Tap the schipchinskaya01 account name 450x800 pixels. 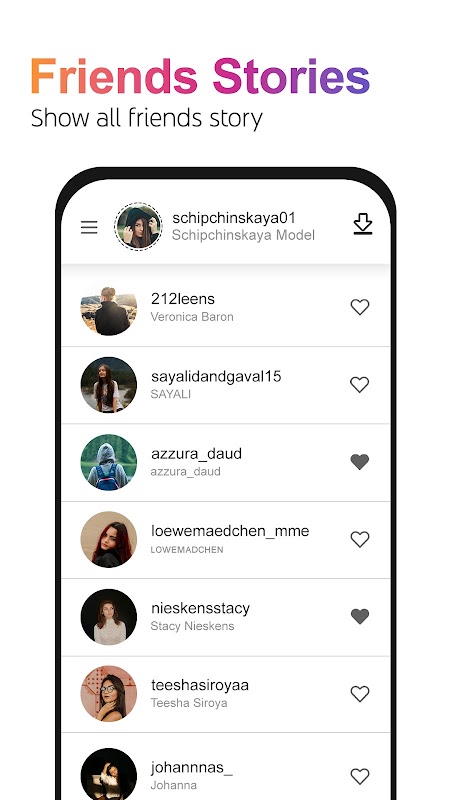pos(234,218)
